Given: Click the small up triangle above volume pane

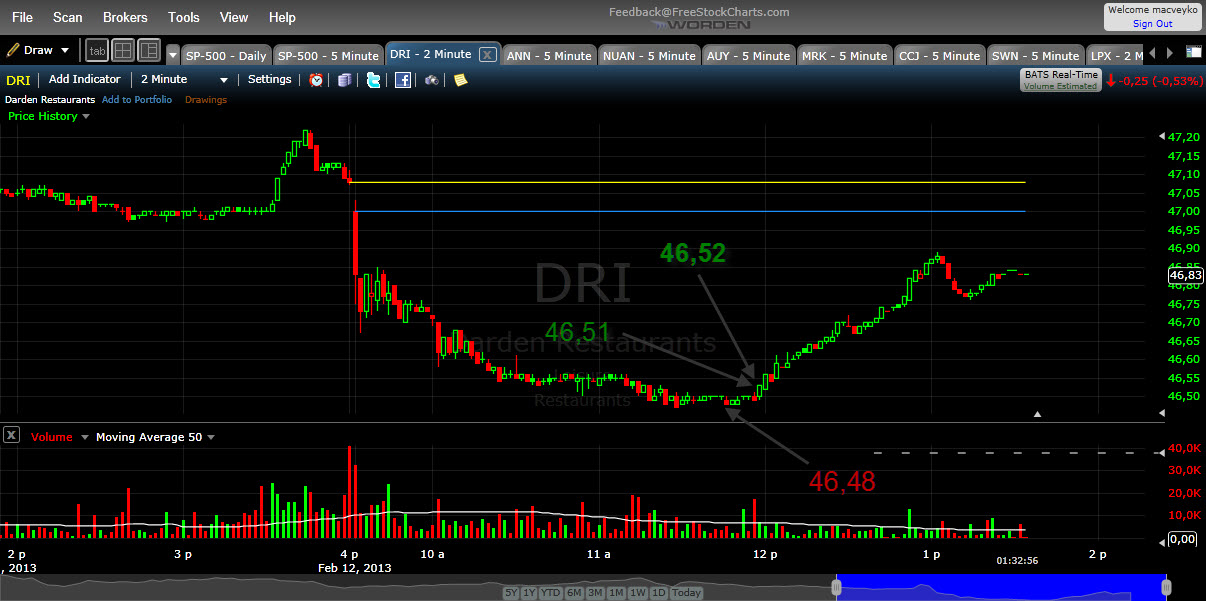Looking at the screenshot, I should (x=1037, y=413).
